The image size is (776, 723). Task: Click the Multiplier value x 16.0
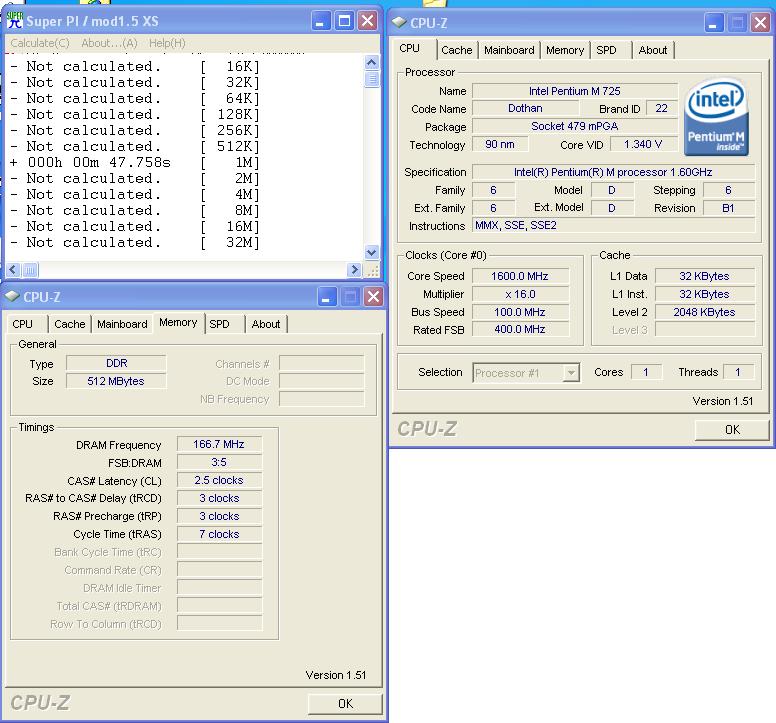520,294
